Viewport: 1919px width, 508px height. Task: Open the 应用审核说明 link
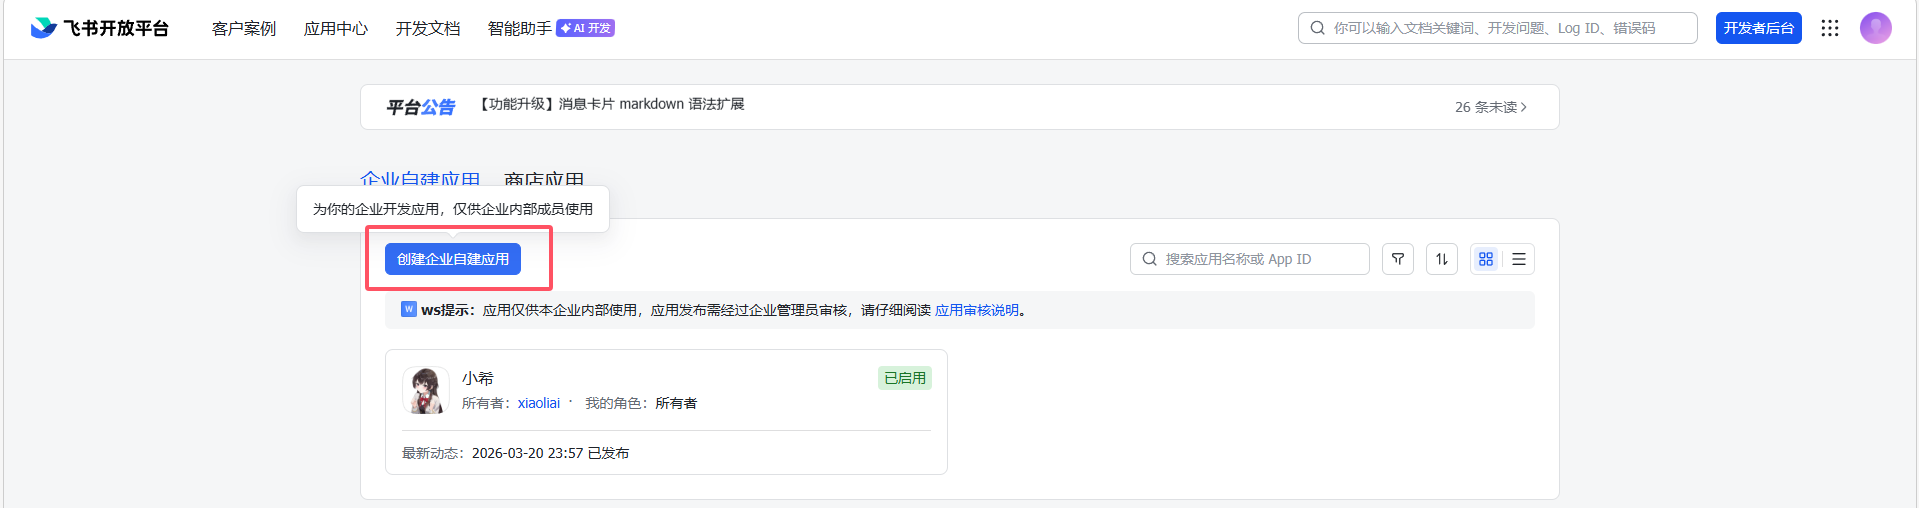coord(977,310)
